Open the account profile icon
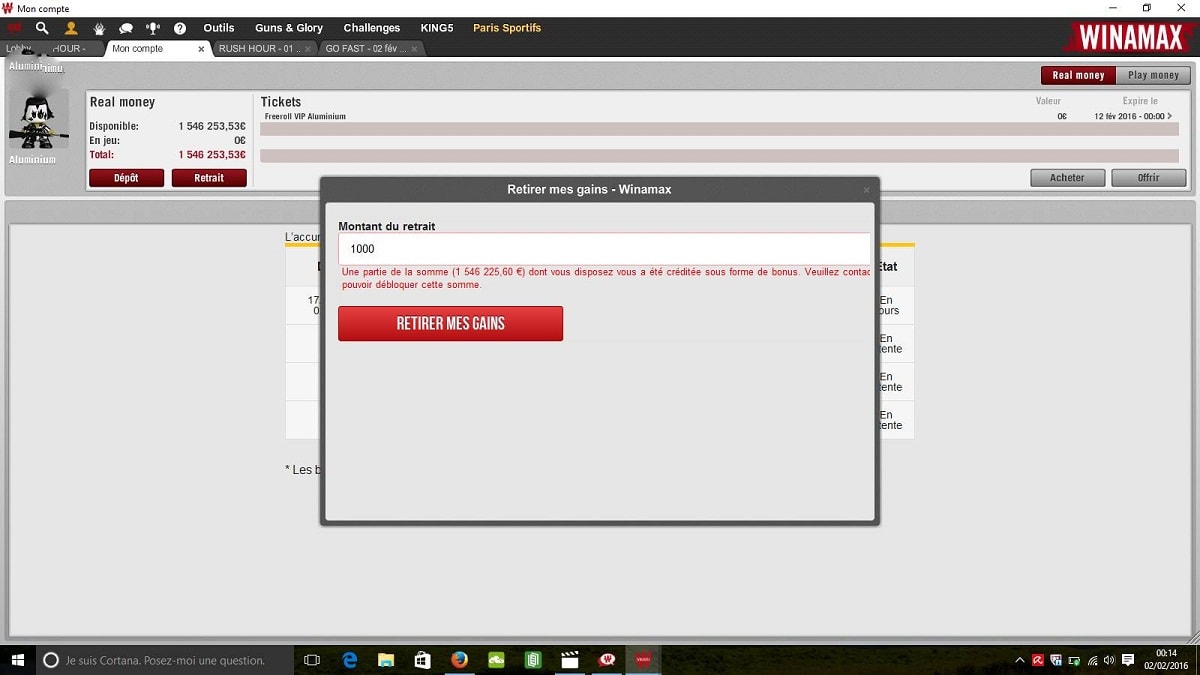 [x=71, y=28]
